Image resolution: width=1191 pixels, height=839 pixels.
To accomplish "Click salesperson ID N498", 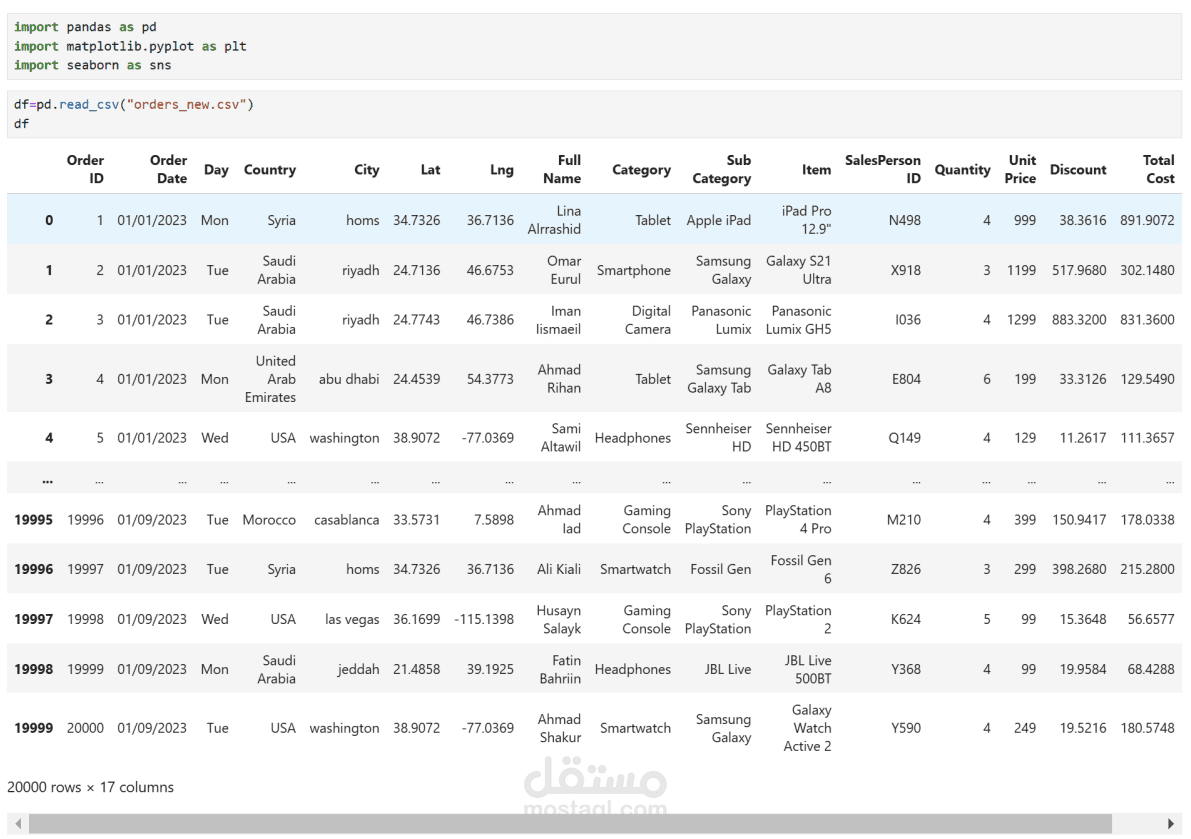I will [905, 220].
